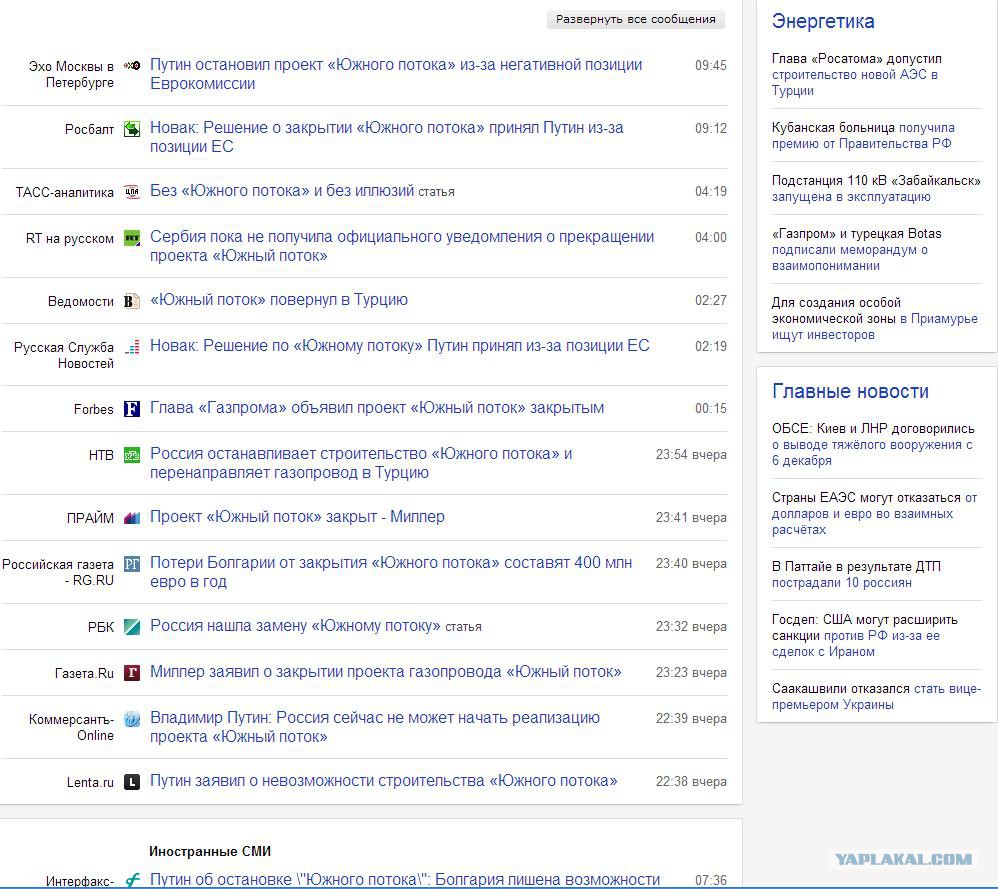Open Подстанция 110 кВ «Забайкальск» story
Viewport: 998px width, 889px height.
876,188
